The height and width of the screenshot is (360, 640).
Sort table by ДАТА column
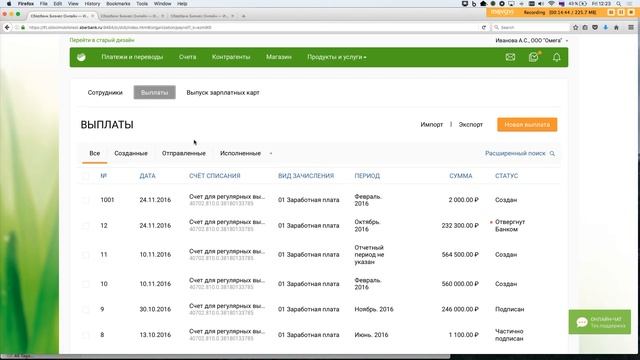147,176
